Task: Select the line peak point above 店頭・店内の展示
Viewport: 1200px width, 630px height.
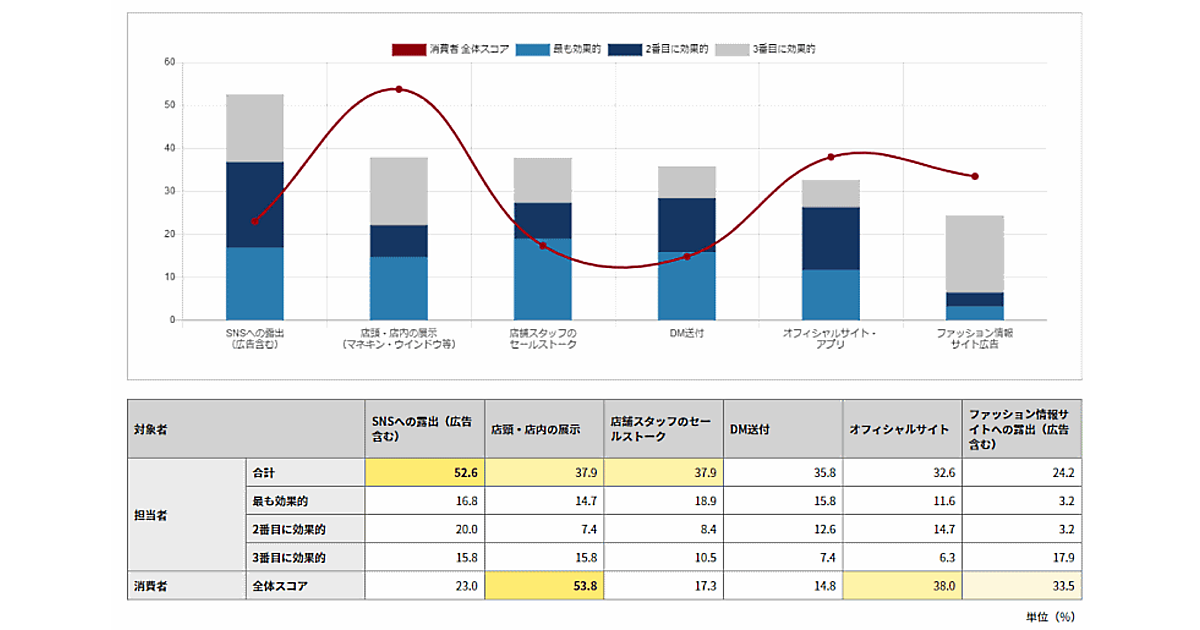Action: [x=399, y=89]
